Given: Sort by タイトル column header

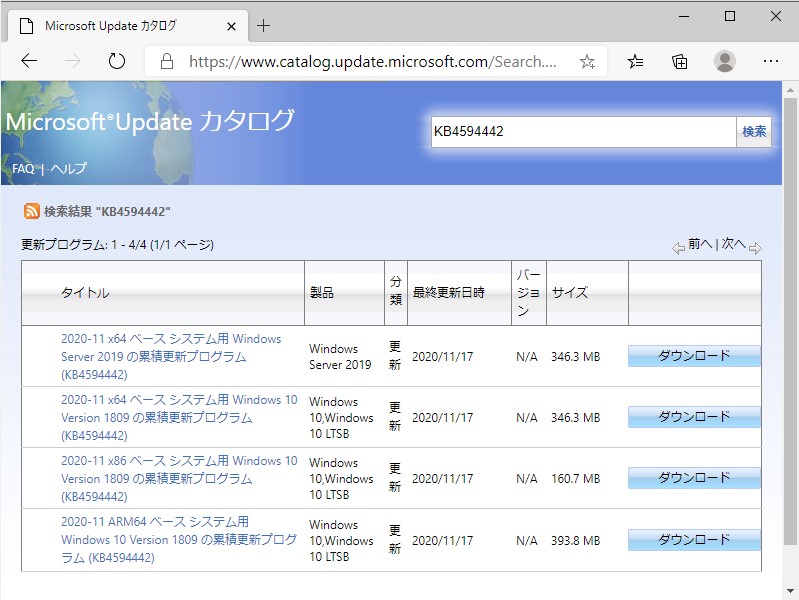Looking at the screenshot, I should (x=85, y=293).
